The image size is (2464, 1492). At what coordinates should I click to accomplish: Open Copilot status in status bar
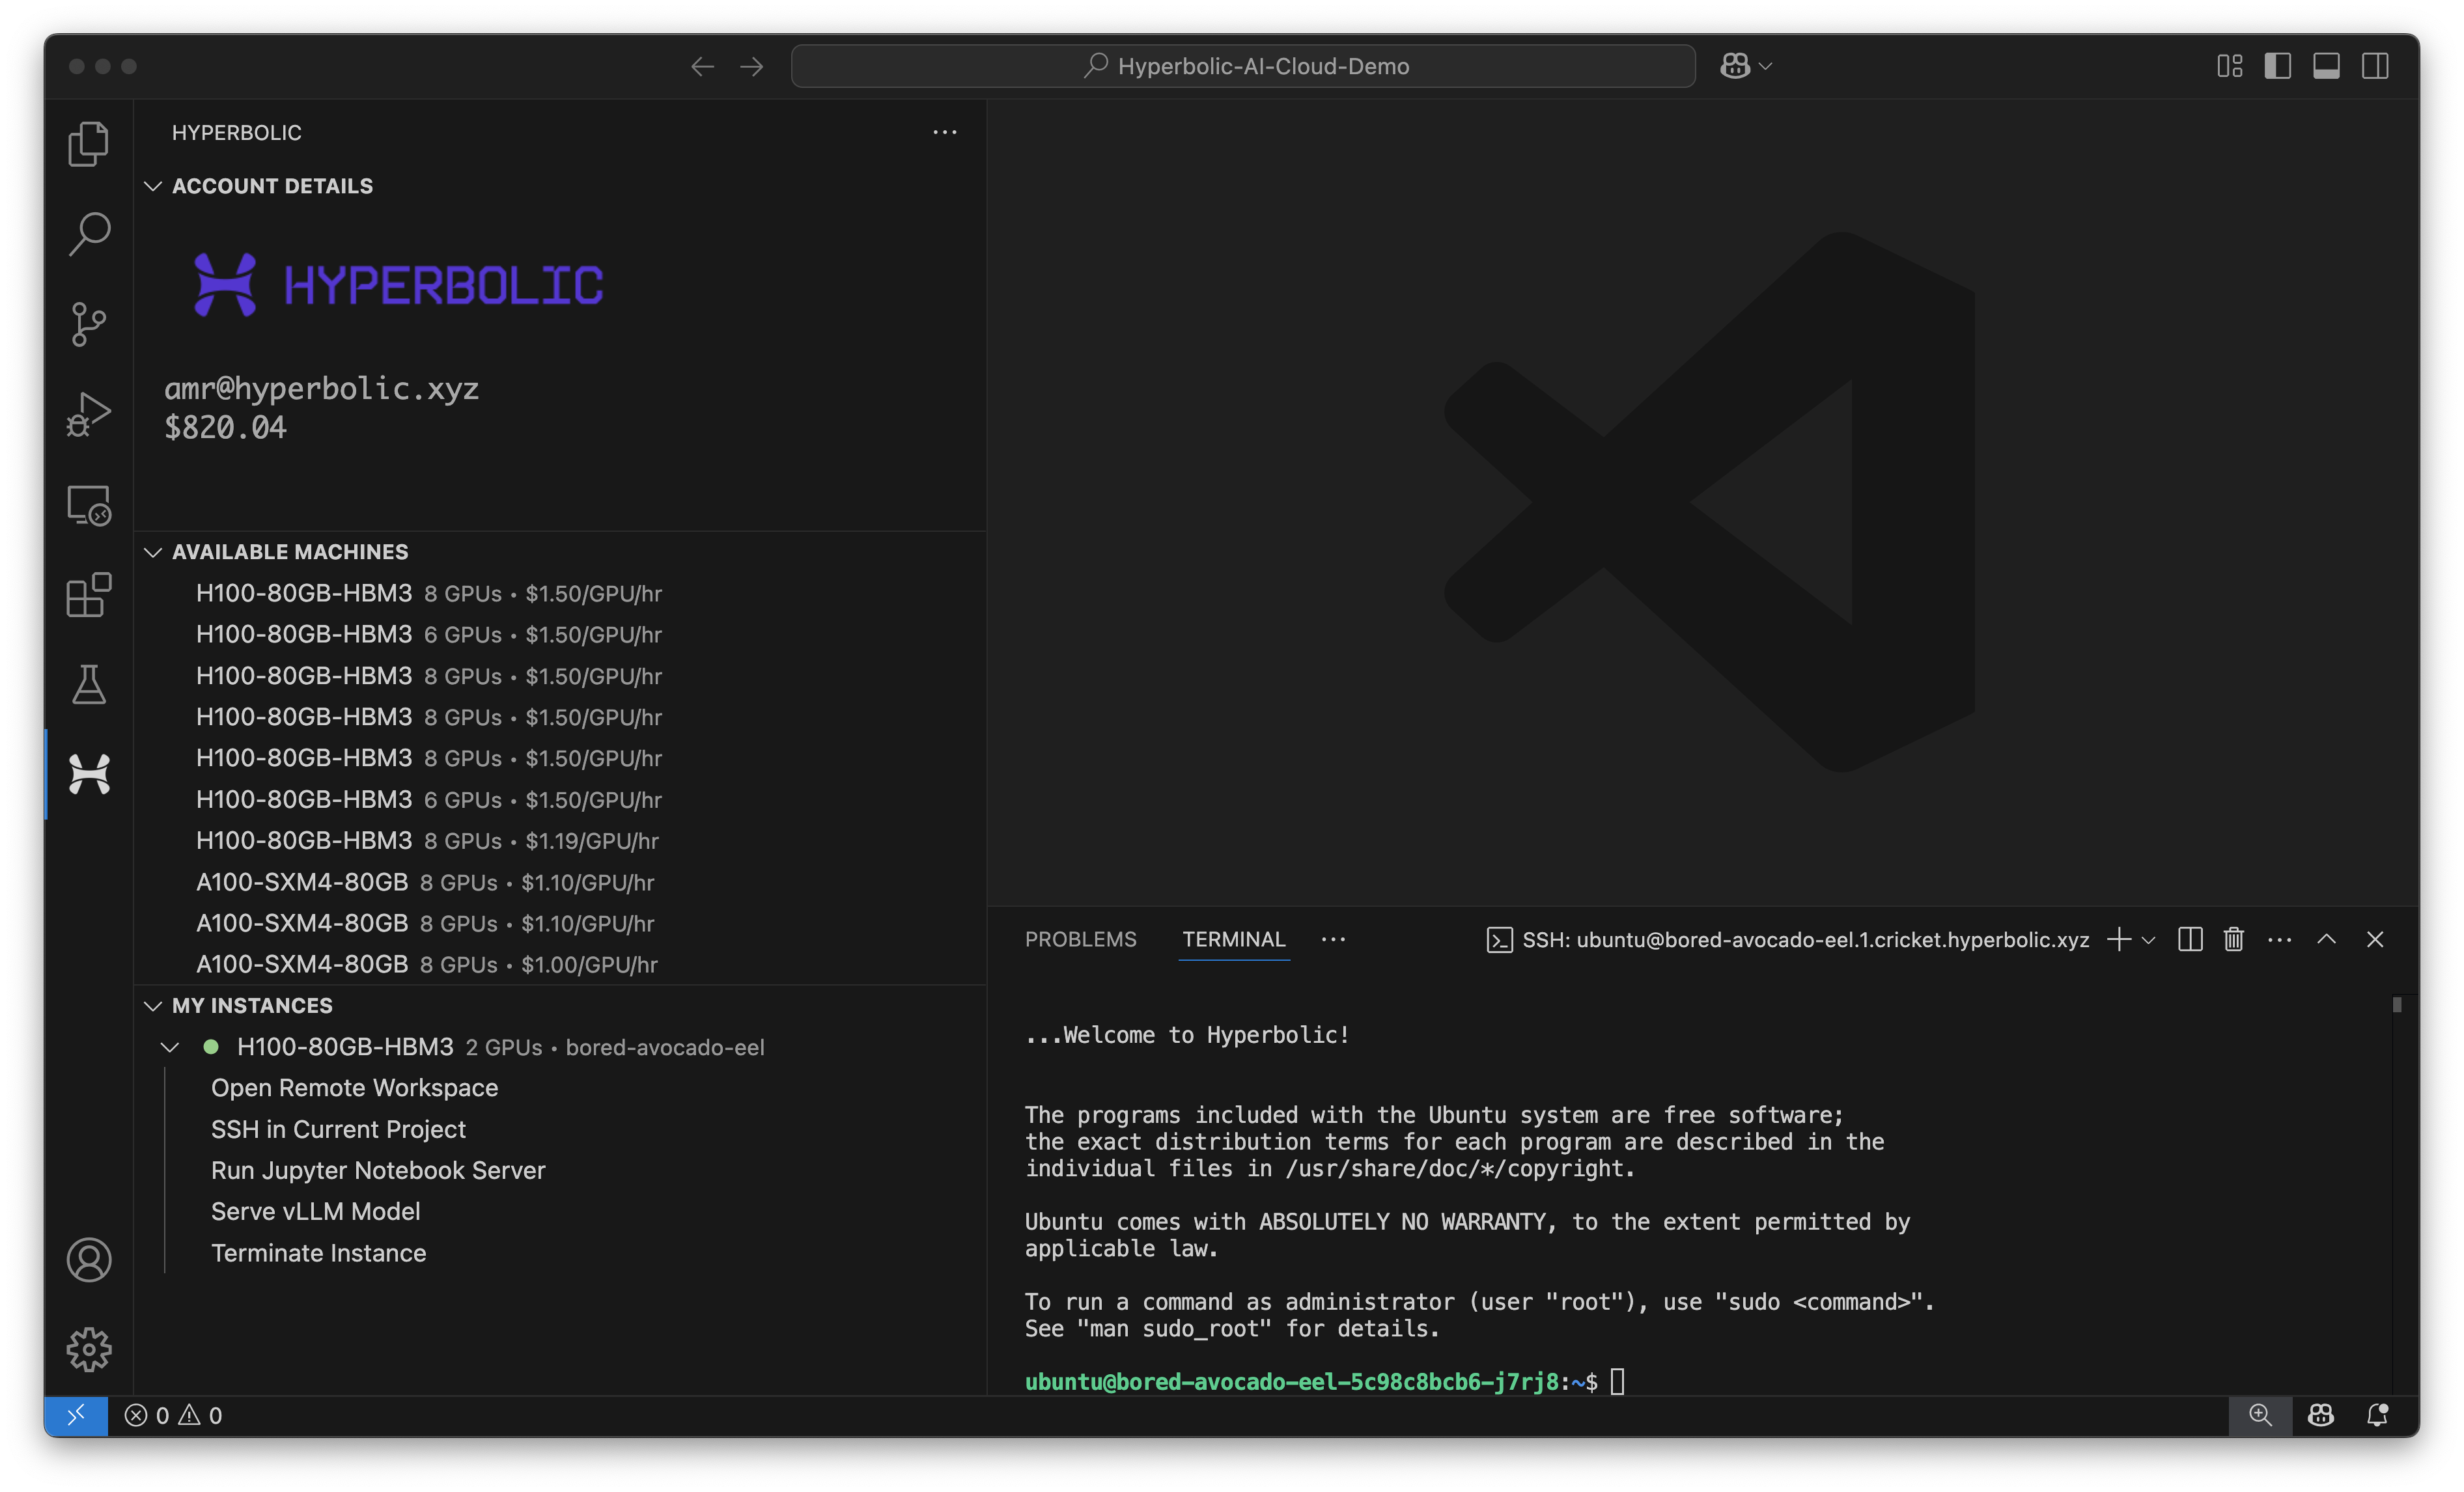click(2321, 1415)
